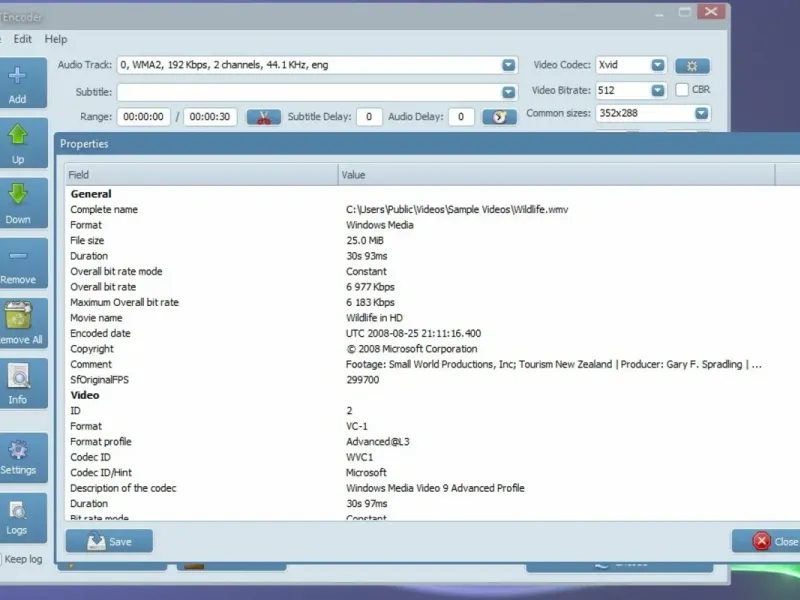Click the scissors trim range icon
Screen dimensions: 800x600
263,117
